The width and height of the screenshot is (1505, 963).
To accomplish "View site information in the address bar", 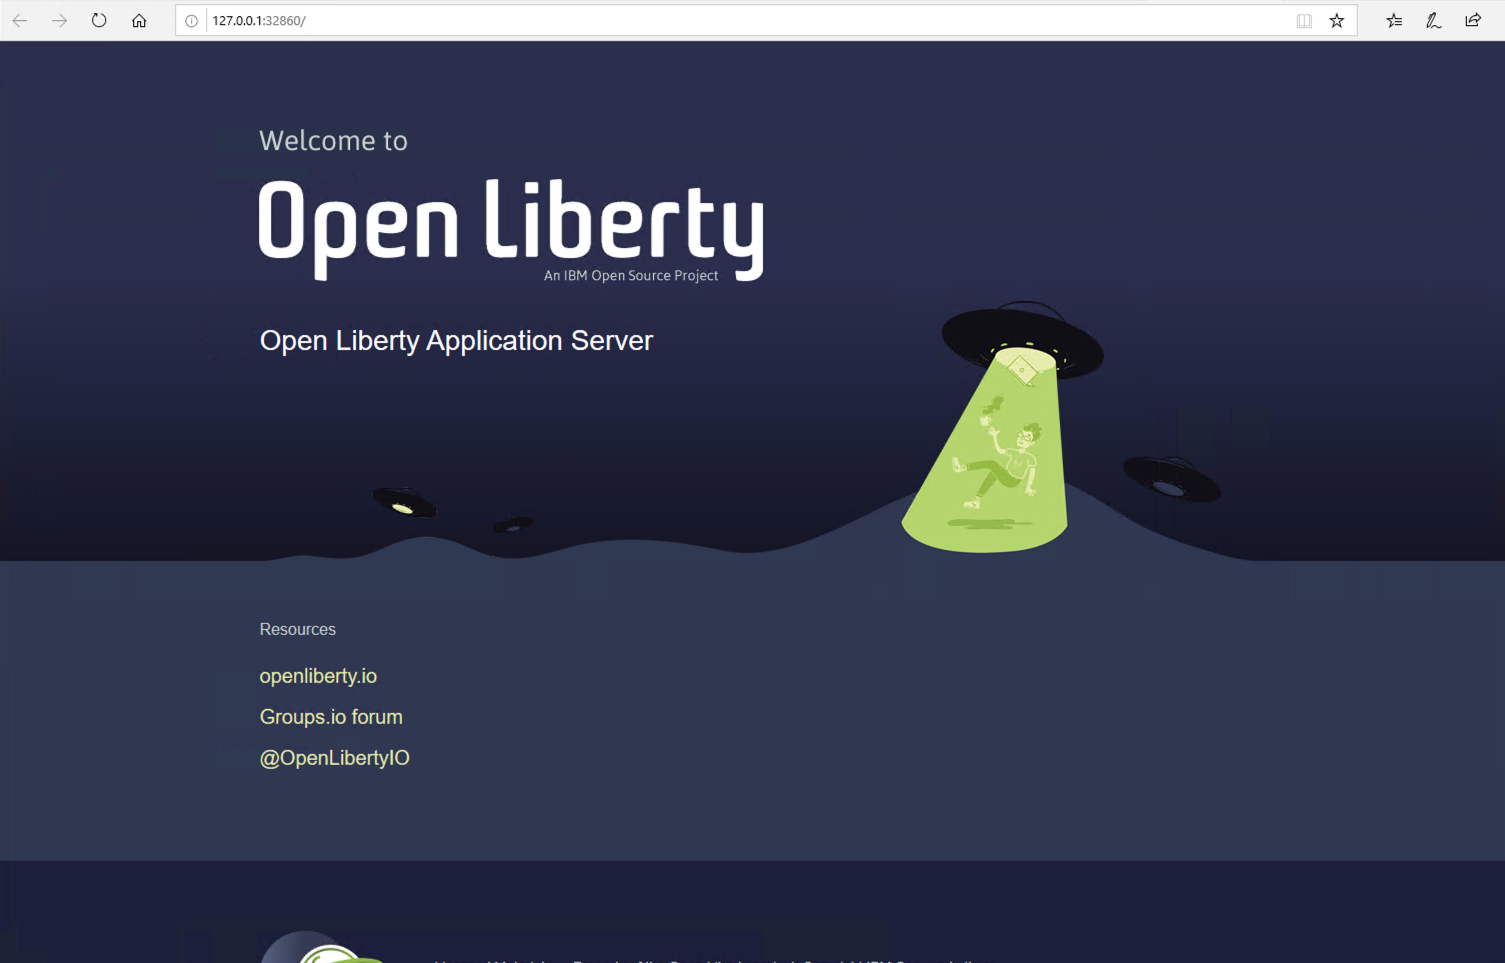I will (190, 20).
